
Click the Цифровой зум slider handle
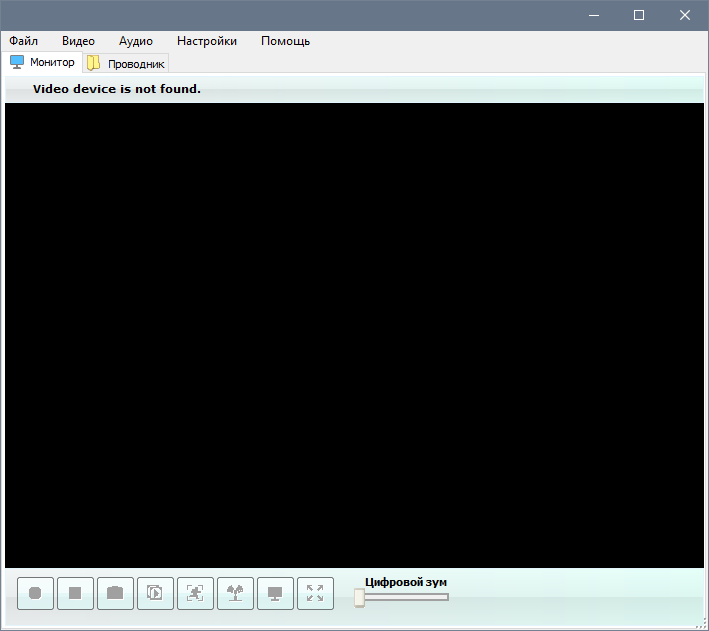(359, 598)
